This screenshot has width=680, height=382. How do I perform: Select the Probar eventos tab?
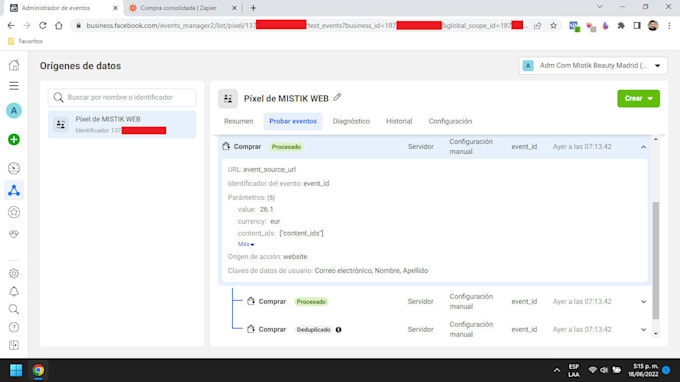293,121
